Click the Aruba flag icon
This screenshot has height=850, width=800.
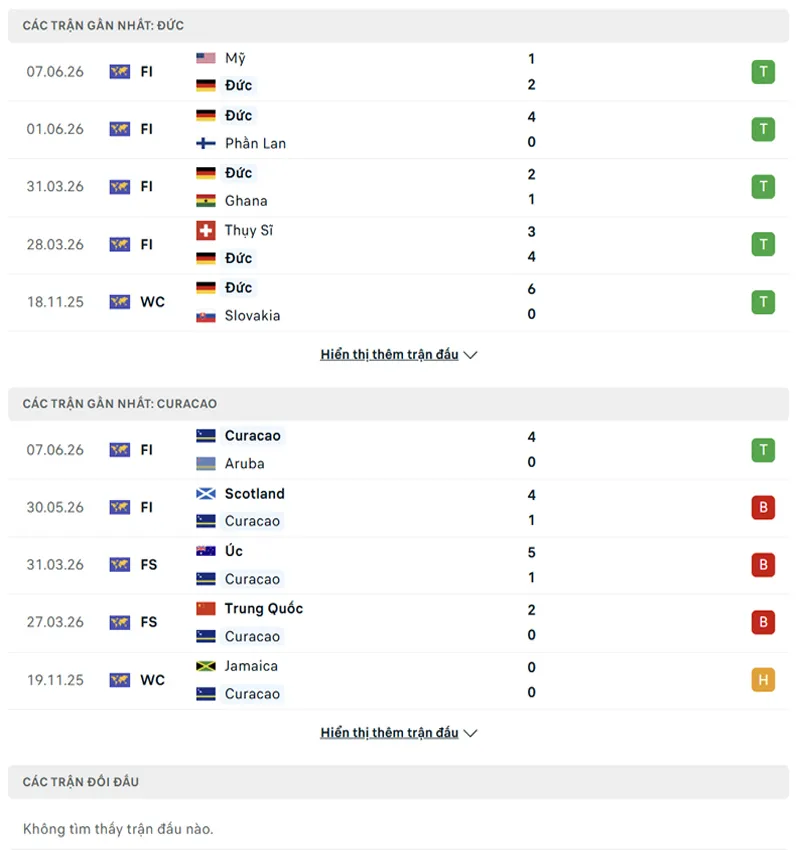click(205, 463)
